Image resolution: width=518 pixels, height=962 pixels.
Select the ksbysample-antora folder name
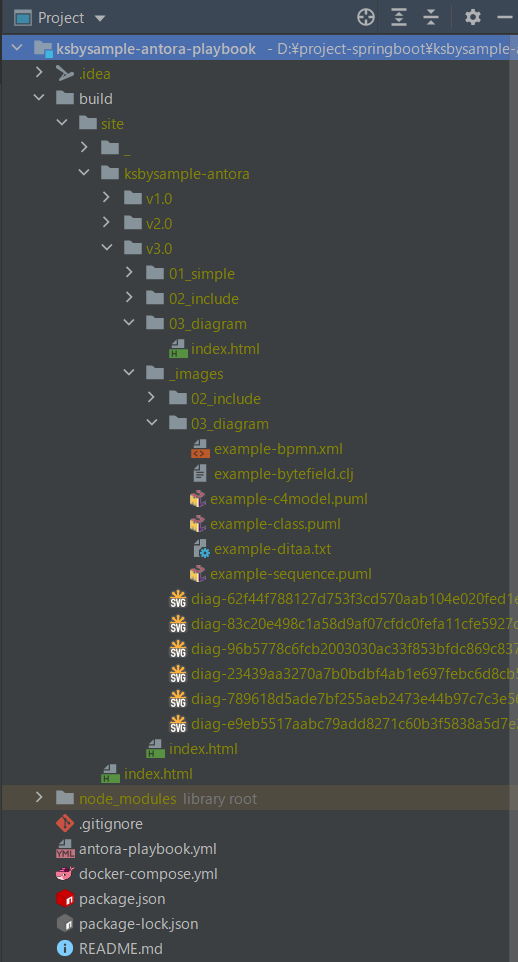[x=187, y=174]
